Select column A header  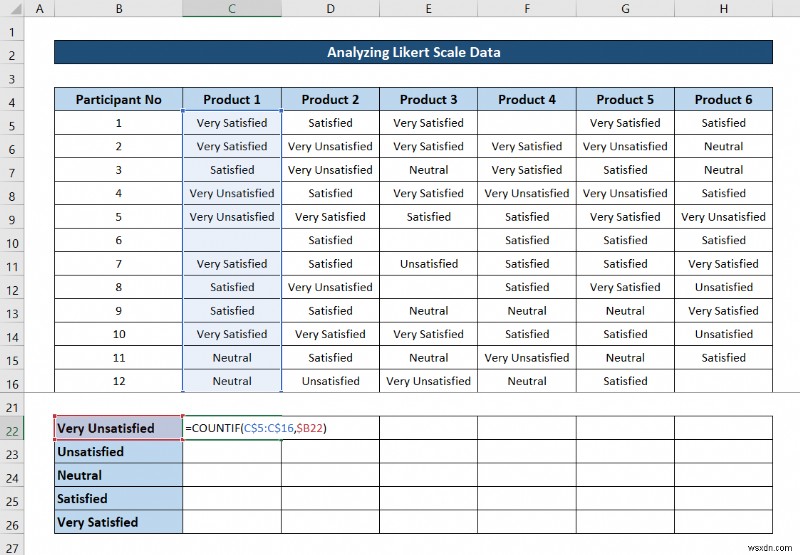pyautogui.click(x=39, y=9)
